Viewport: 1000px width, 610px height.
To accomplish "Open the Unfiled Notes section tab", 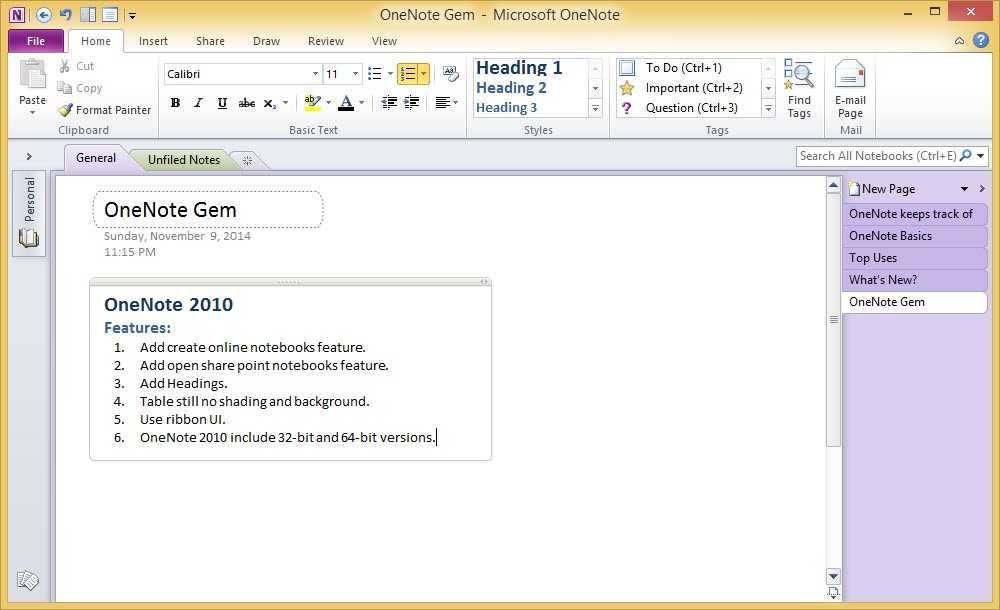I will (184, 160).
